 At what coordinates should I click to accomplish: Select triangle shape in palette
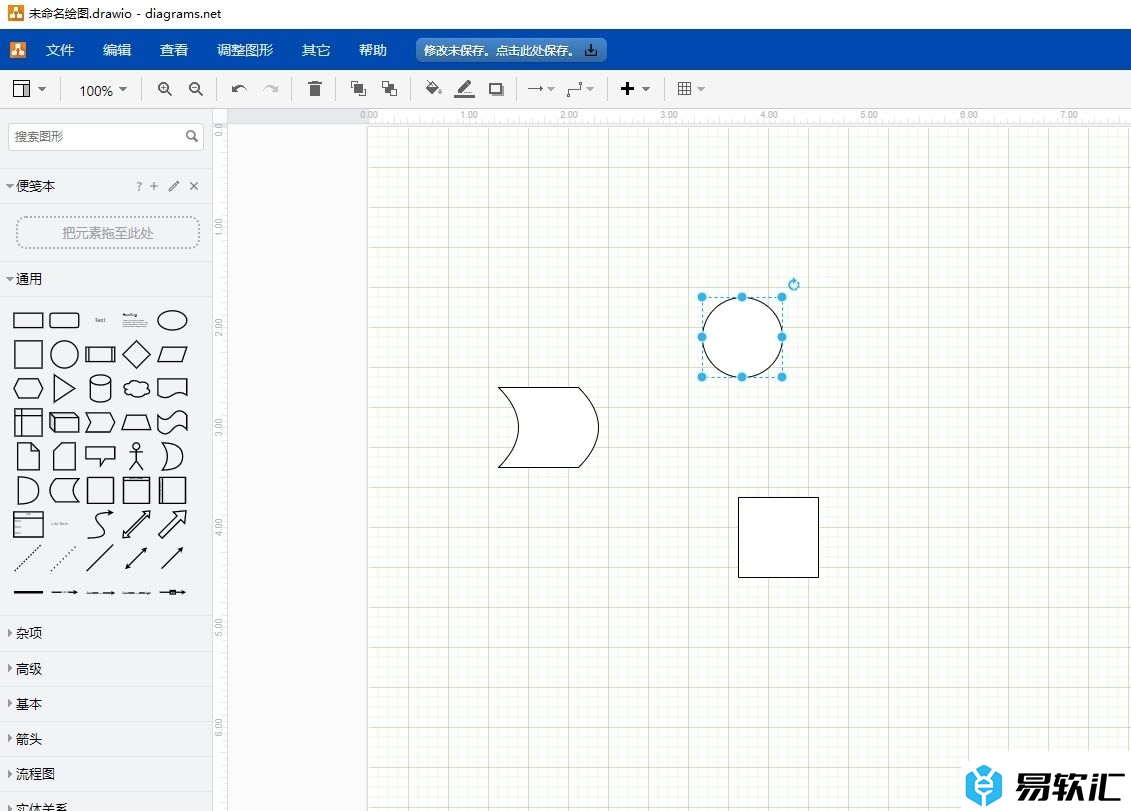(64, 388)
